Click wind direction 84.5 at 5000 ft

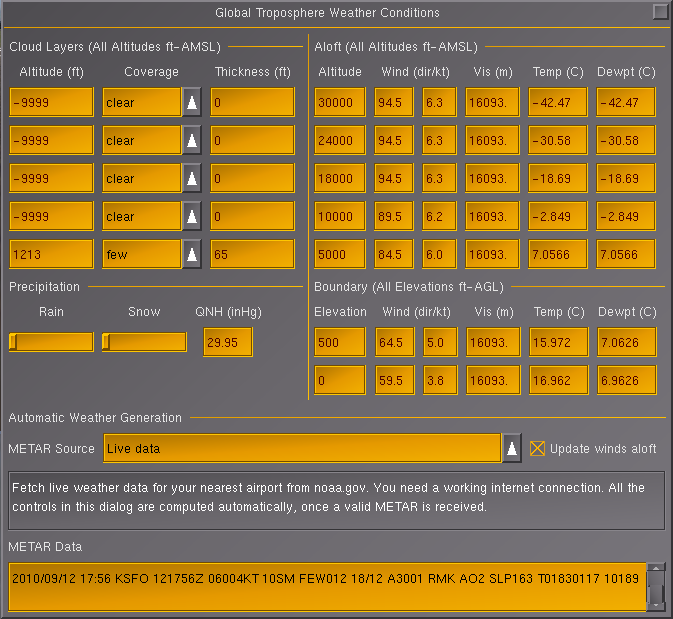pos(394,254)
